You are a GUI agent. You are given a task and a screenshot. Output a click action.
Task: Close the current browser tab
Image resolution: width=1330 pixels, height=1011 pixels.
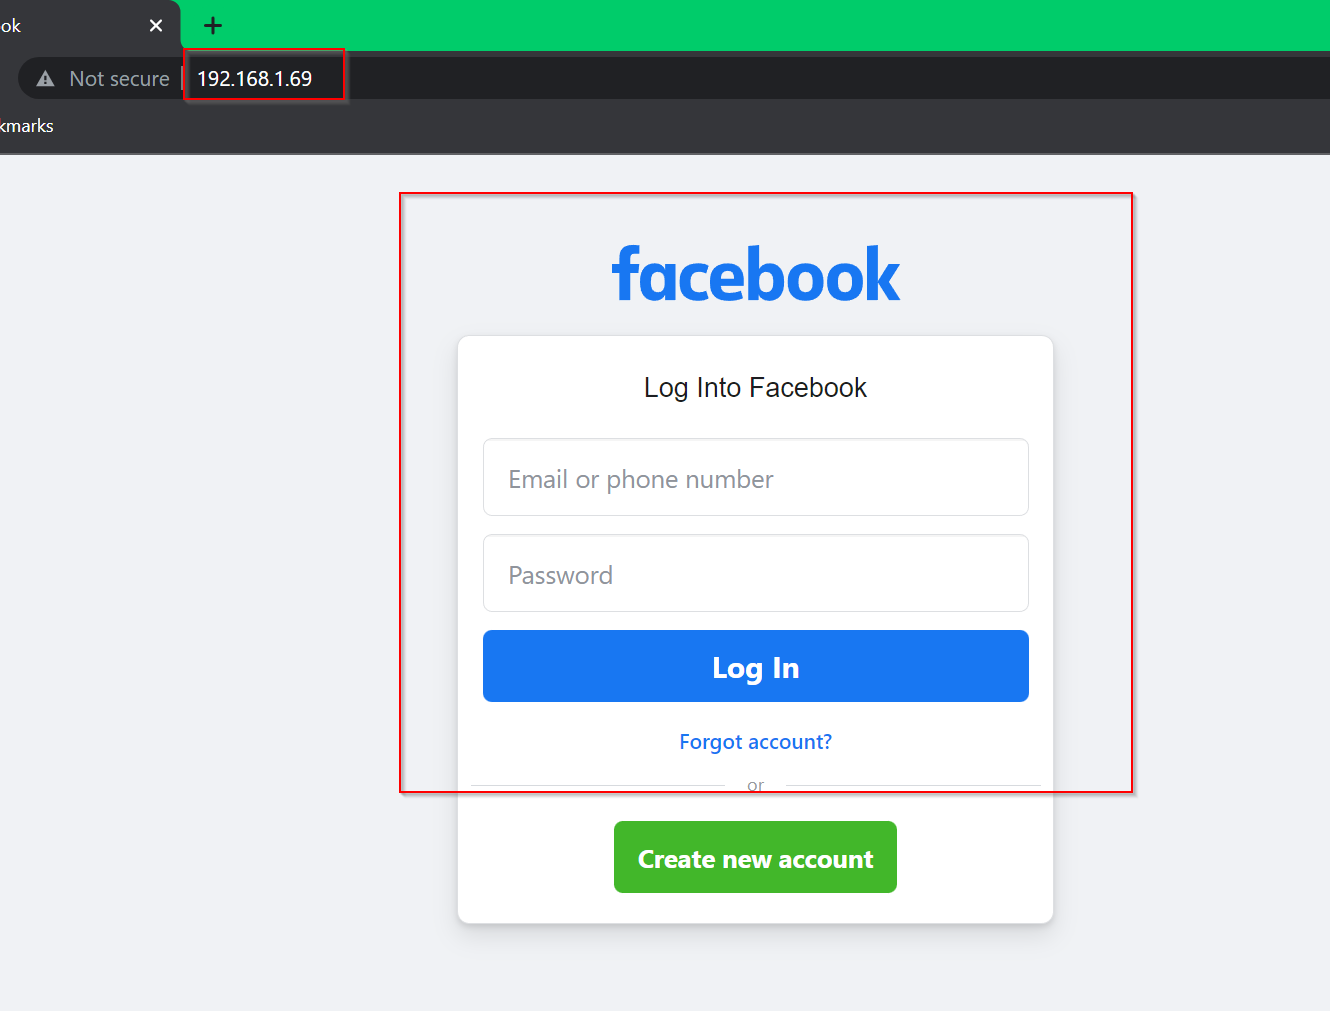(156, 26)
